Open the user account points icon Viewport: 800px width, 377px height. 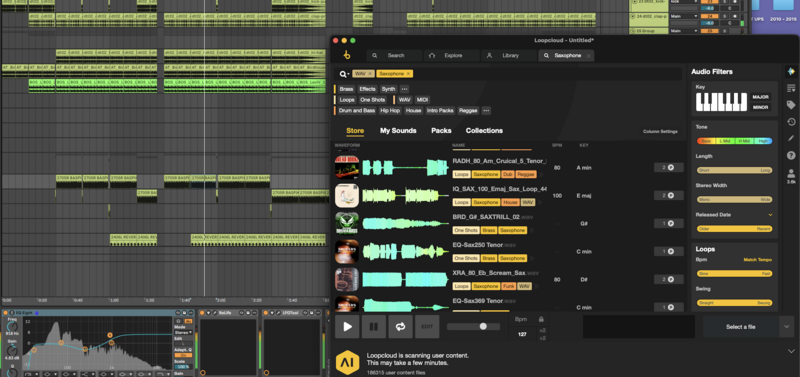pyautogui.click(x=791, y=175)
